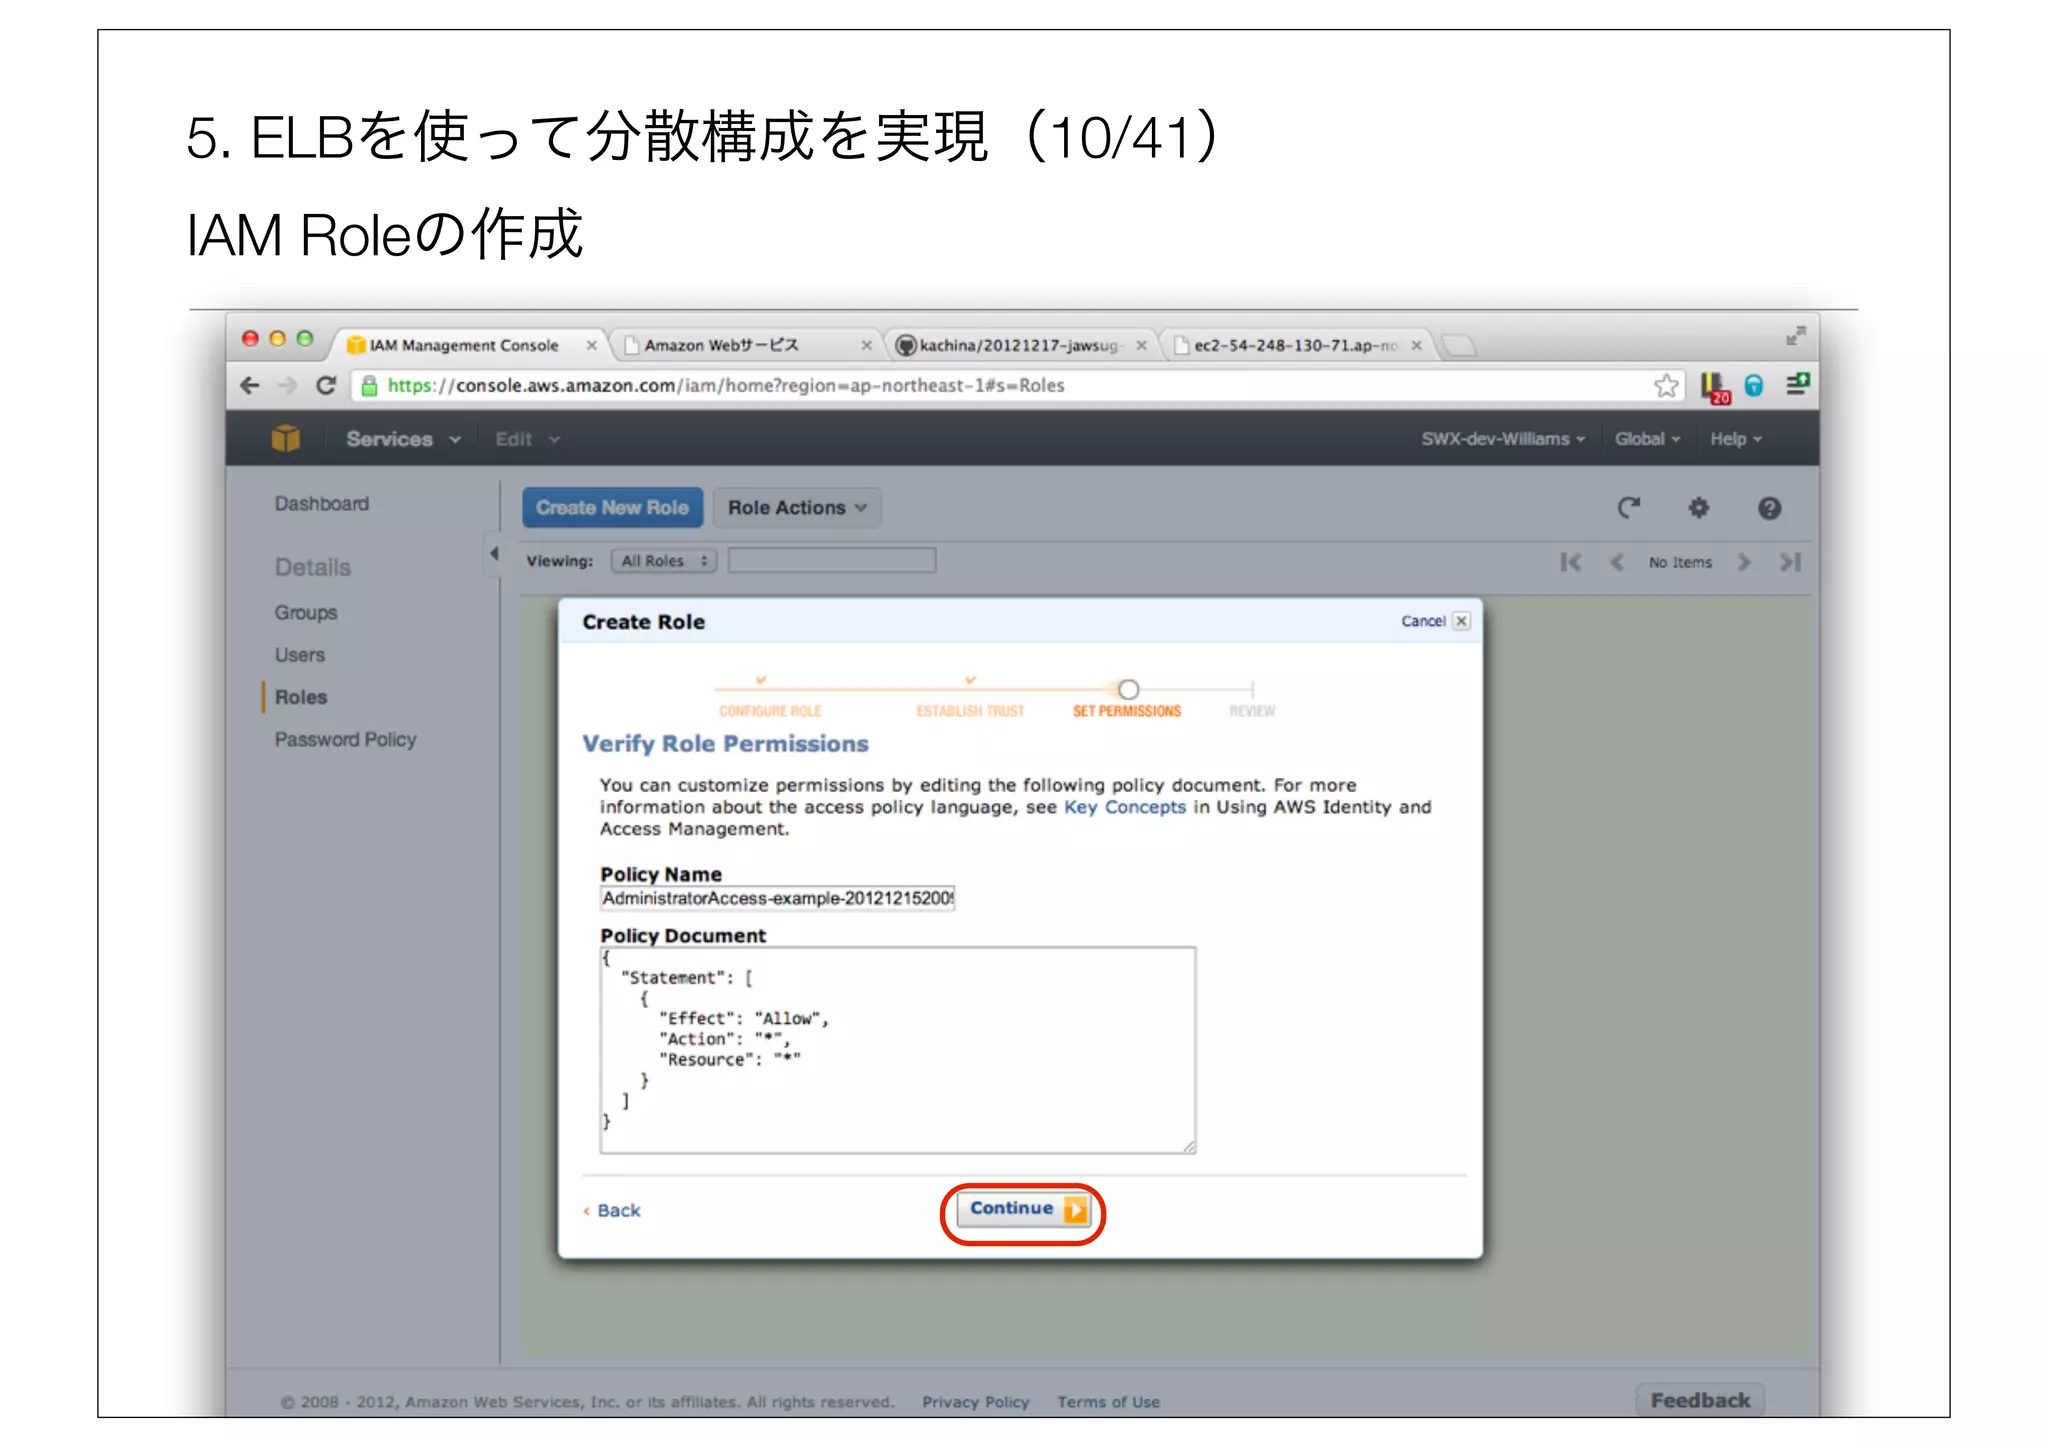Open the Role Actions dropdown
Viewport: 2048px width, 1447px height.
[797, 508]
